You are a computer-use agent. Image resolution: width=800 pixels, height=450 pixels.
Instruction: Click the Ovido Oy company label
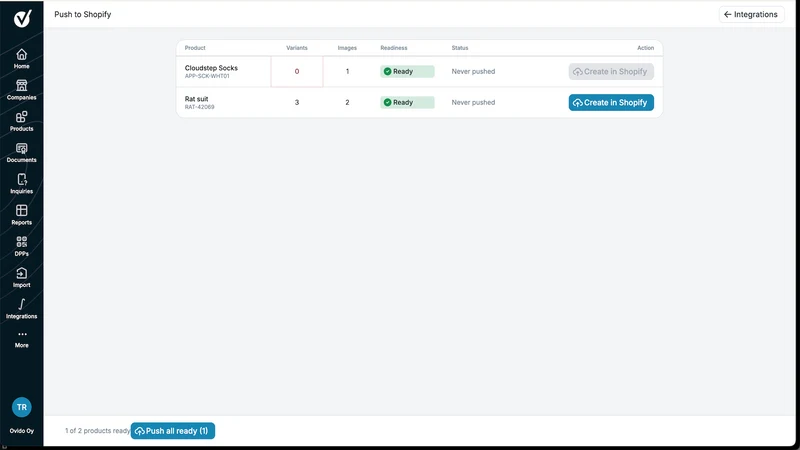21,431
